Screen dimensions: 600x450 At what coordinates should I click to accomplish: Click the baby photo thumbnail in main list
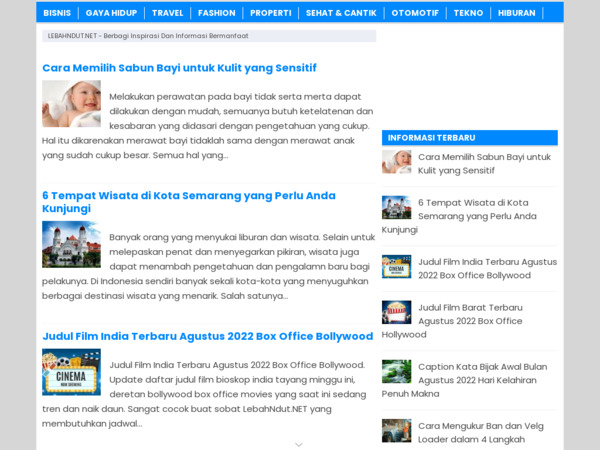[x=71, y=103]
